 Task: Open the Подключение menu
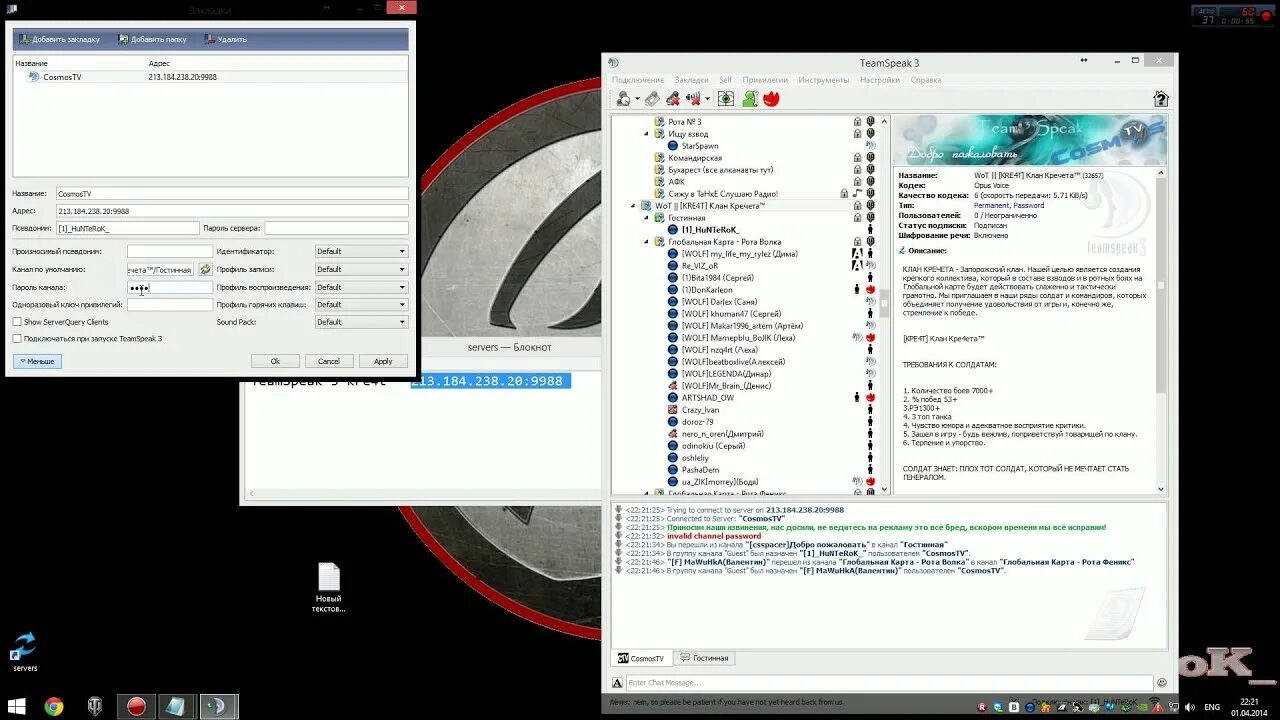638,80
